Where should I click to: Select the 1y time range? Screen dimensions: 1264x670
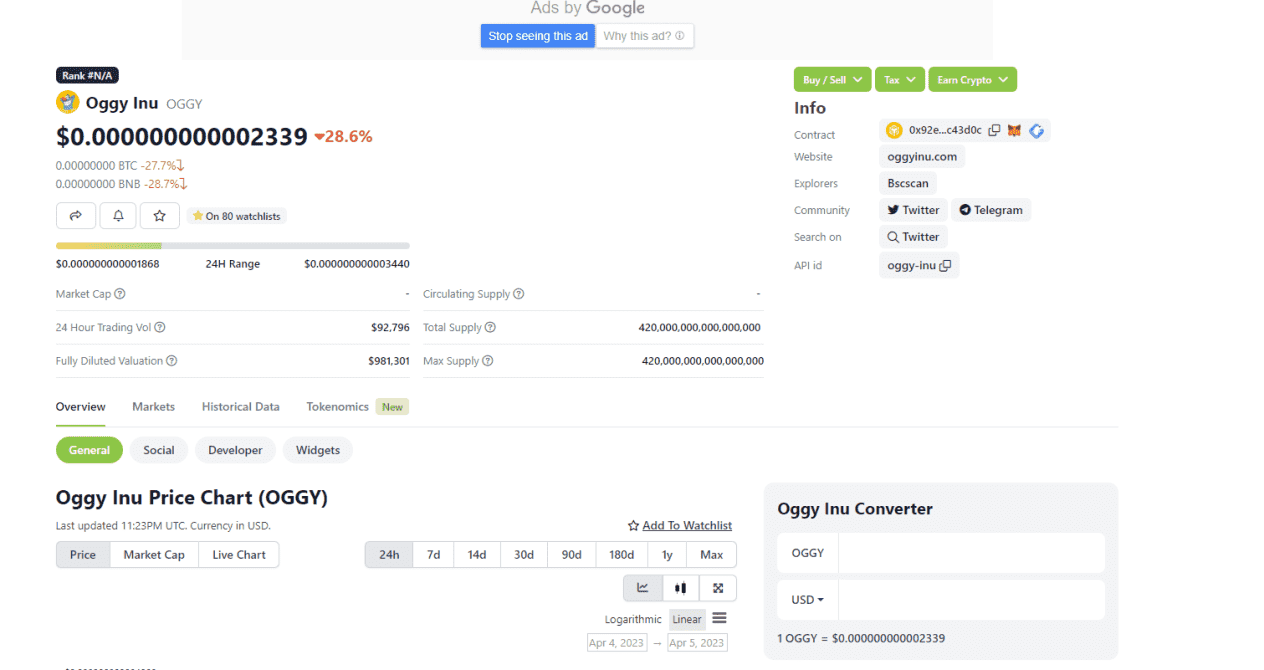pyautogui.click(x=667, y=555)
